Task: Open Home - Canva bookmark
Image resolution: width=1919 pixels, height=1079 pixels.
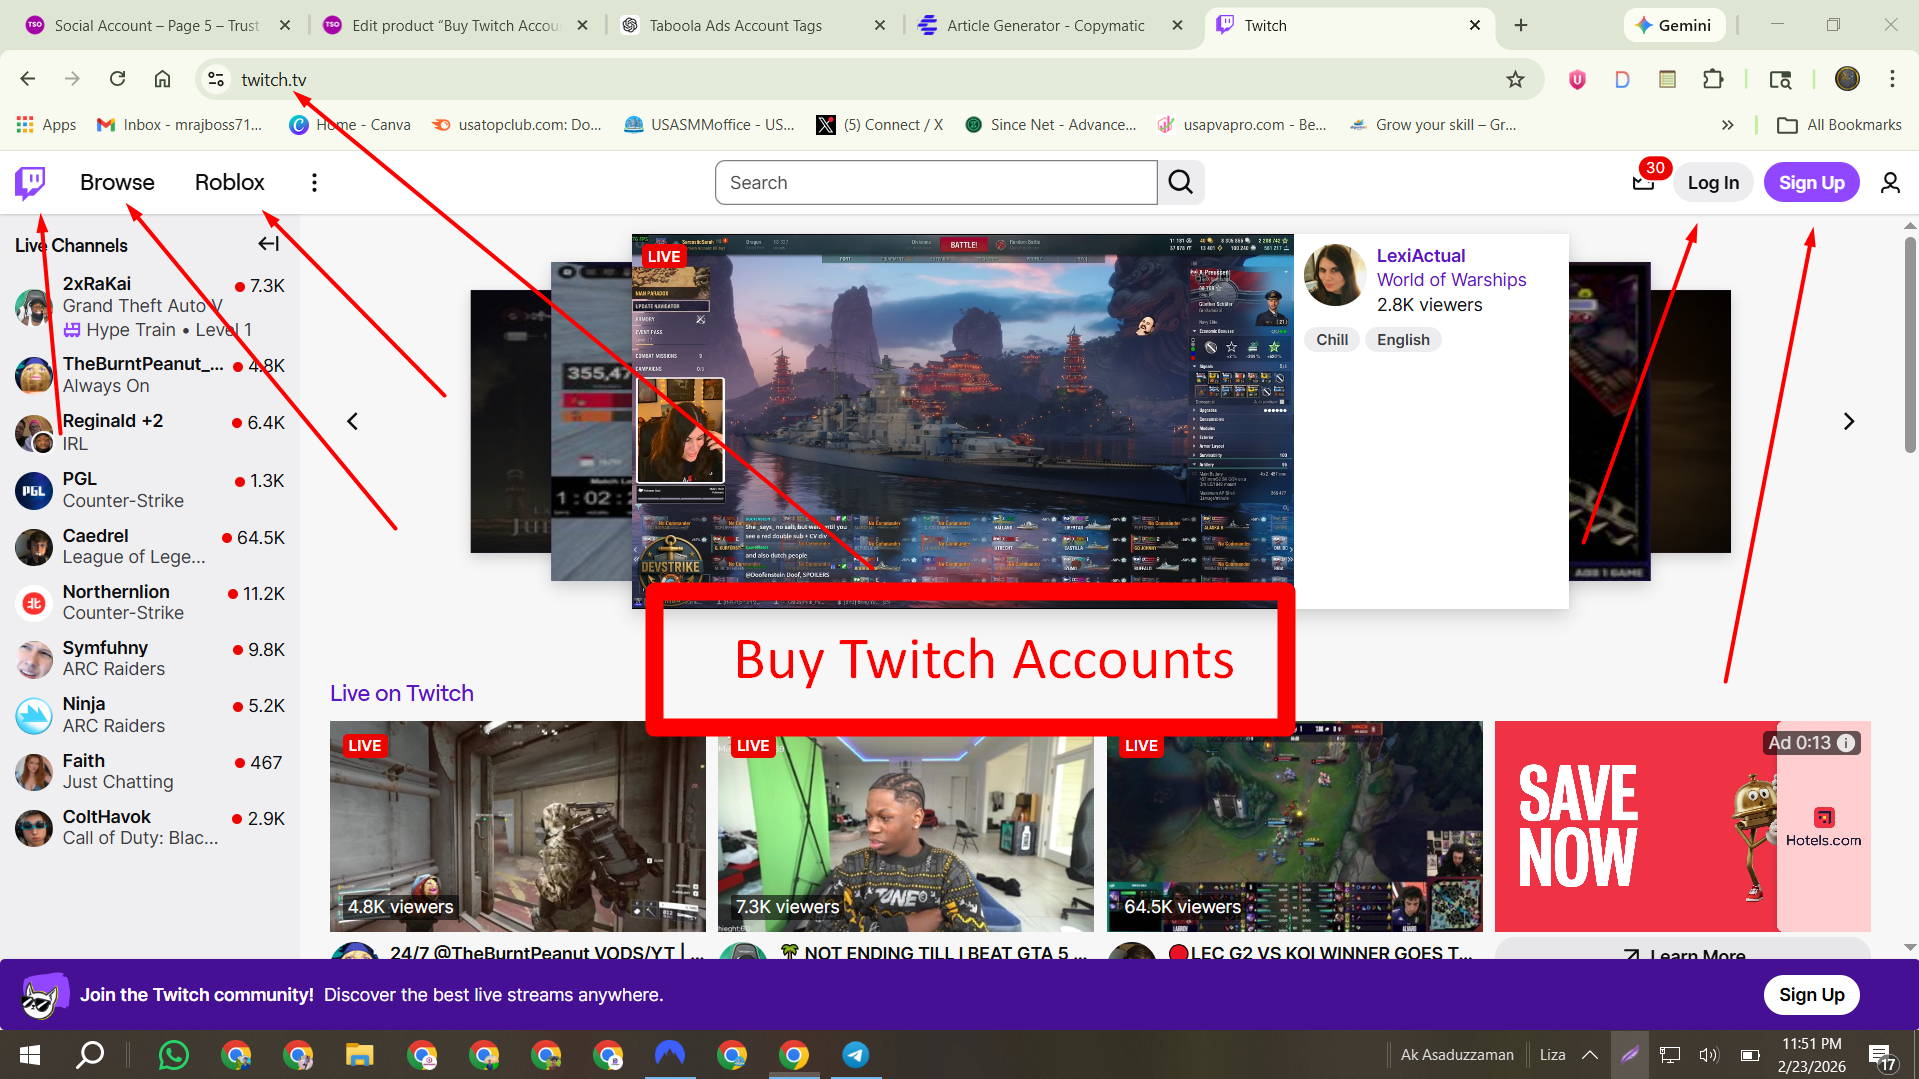Action: coord(350,124)
